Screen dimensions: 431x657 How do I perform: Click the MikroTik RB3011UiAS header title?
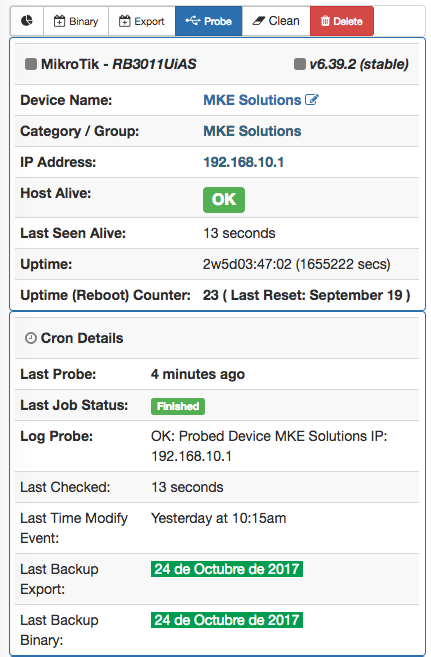(x=119, y=64)
